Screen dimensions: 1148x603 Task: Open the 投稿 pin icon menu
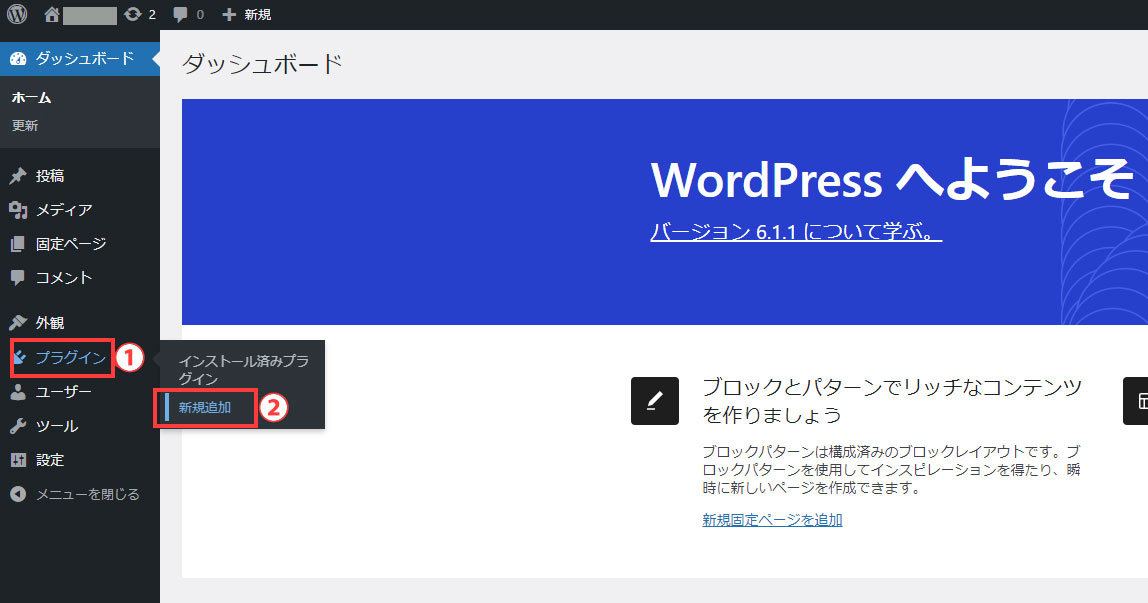(18, 176)
